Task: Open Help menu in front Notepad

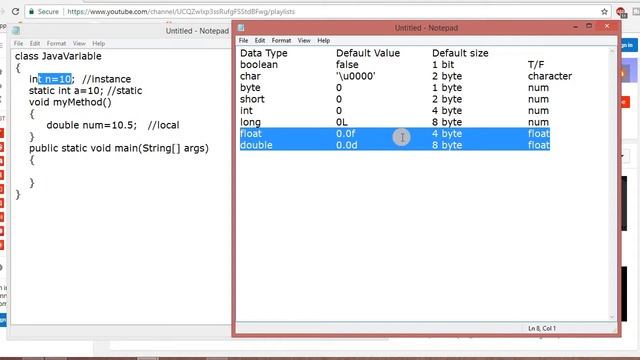Action: [323, 40]
